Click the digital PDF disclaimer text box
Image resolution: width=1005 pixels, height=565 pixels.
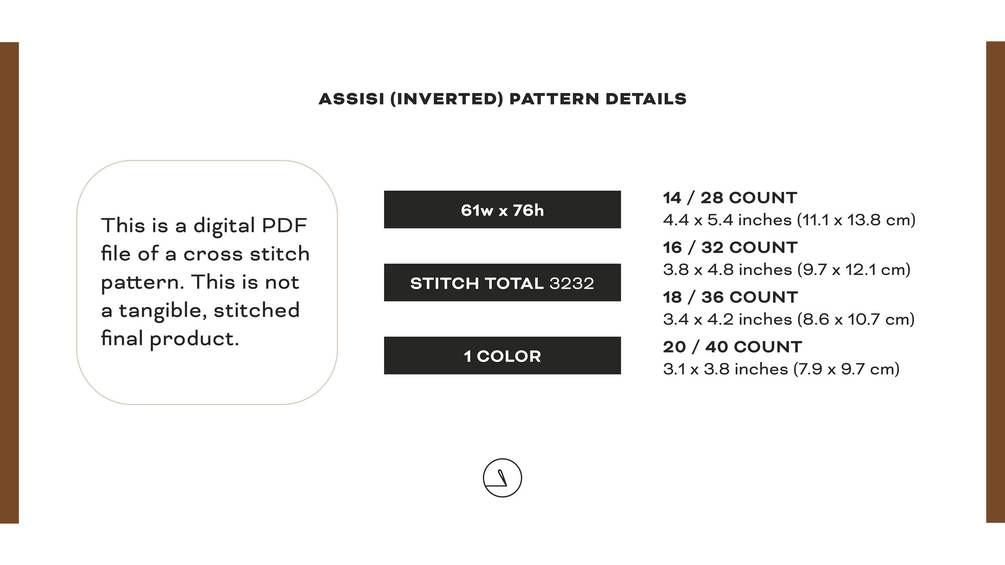pyautogui.click(x=207, y=282)
